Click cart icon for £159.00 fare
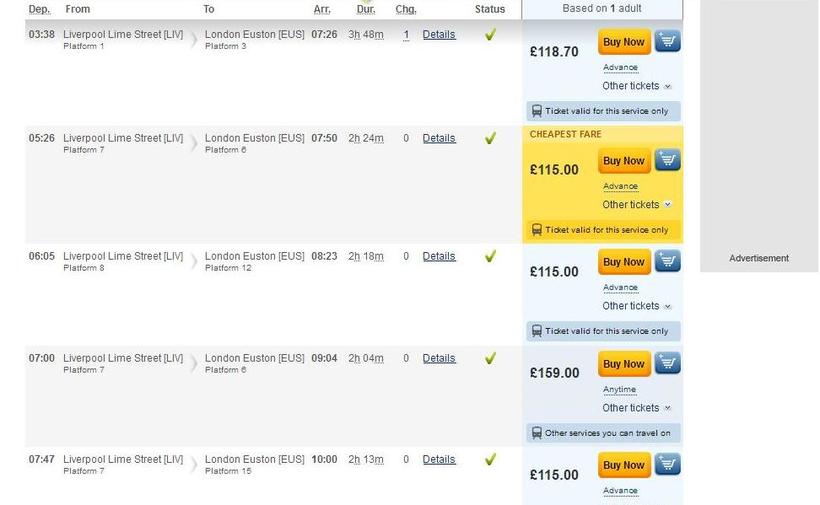Image resolution: width=820 pixels, height=505 pixels. point(668,364)
